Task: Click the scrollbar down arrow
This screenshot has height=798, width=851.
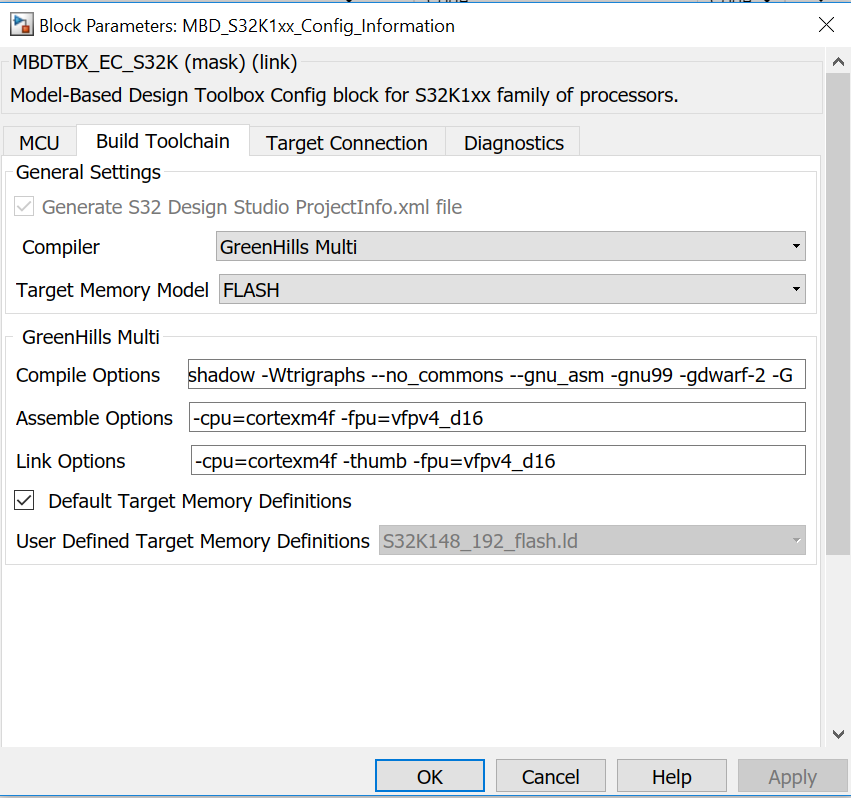Action: point(838,733)
